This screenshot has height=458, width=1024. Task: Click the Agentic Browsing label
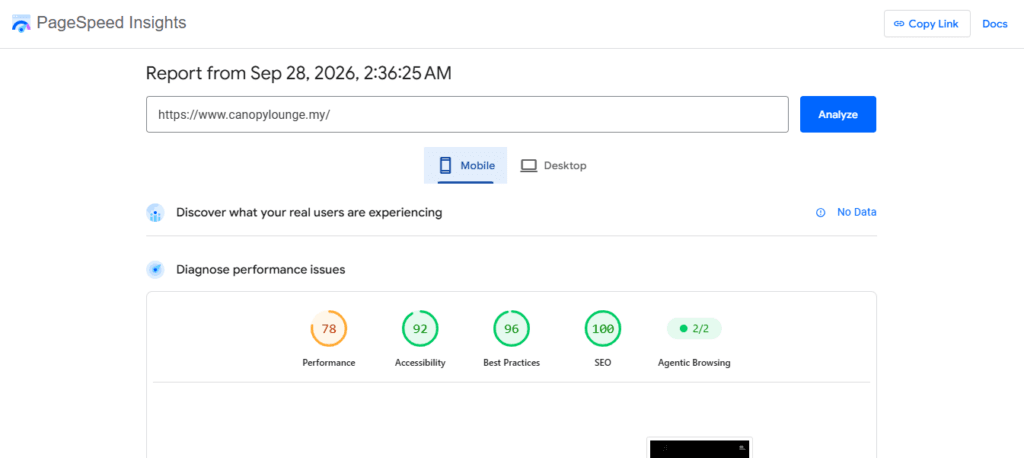pyautogui.click(x=694, y=363)
